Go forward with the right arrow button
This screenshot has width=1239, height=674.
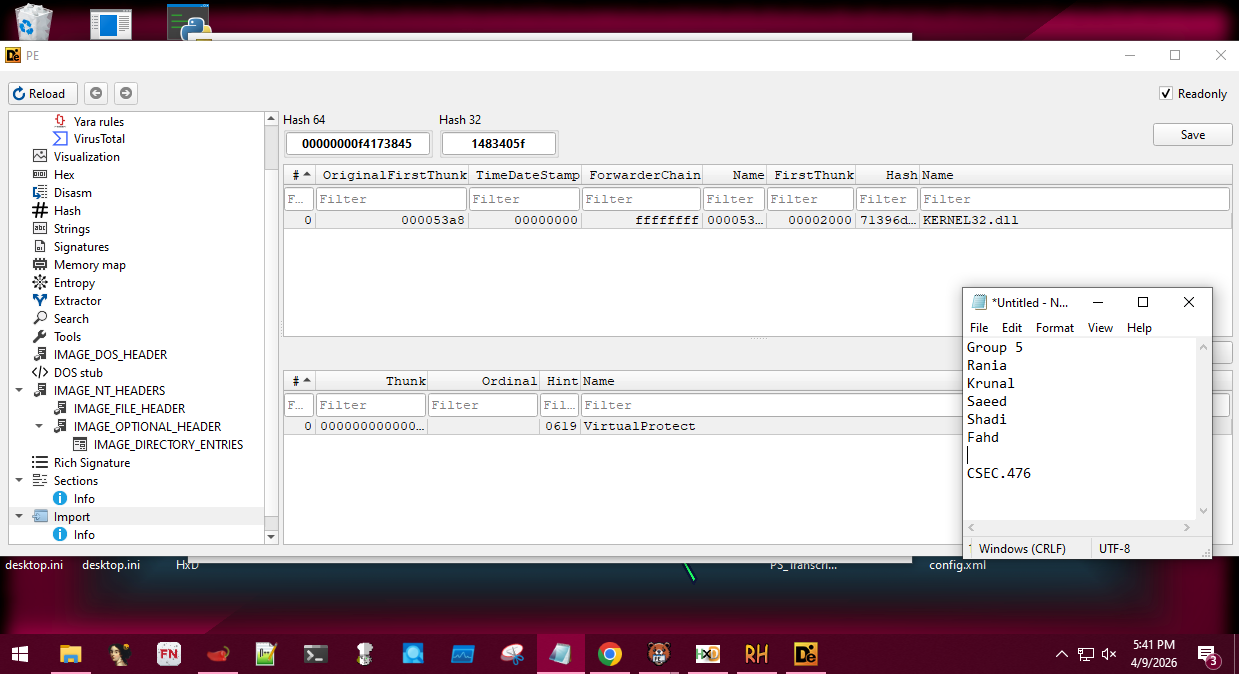coord(126,94)
